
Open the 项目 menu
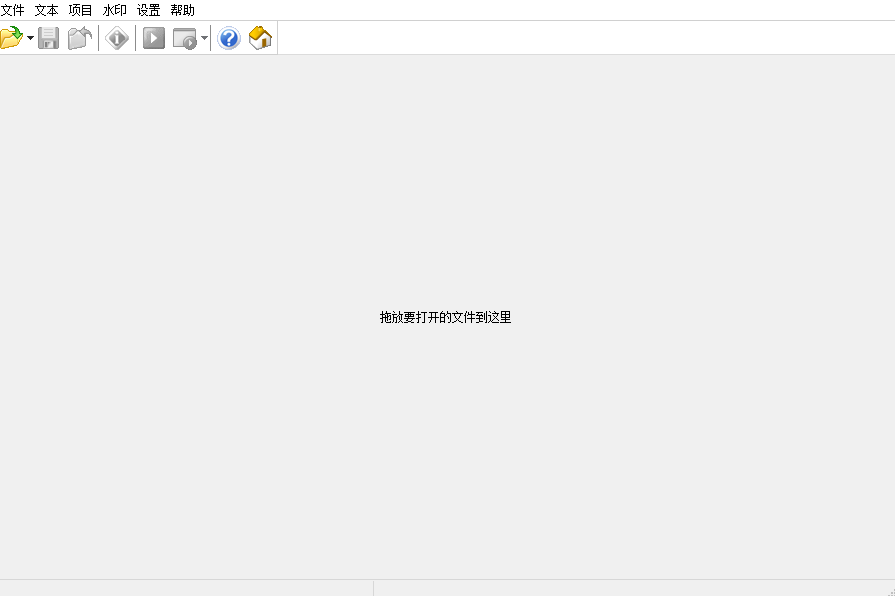(x=79, y=10)
